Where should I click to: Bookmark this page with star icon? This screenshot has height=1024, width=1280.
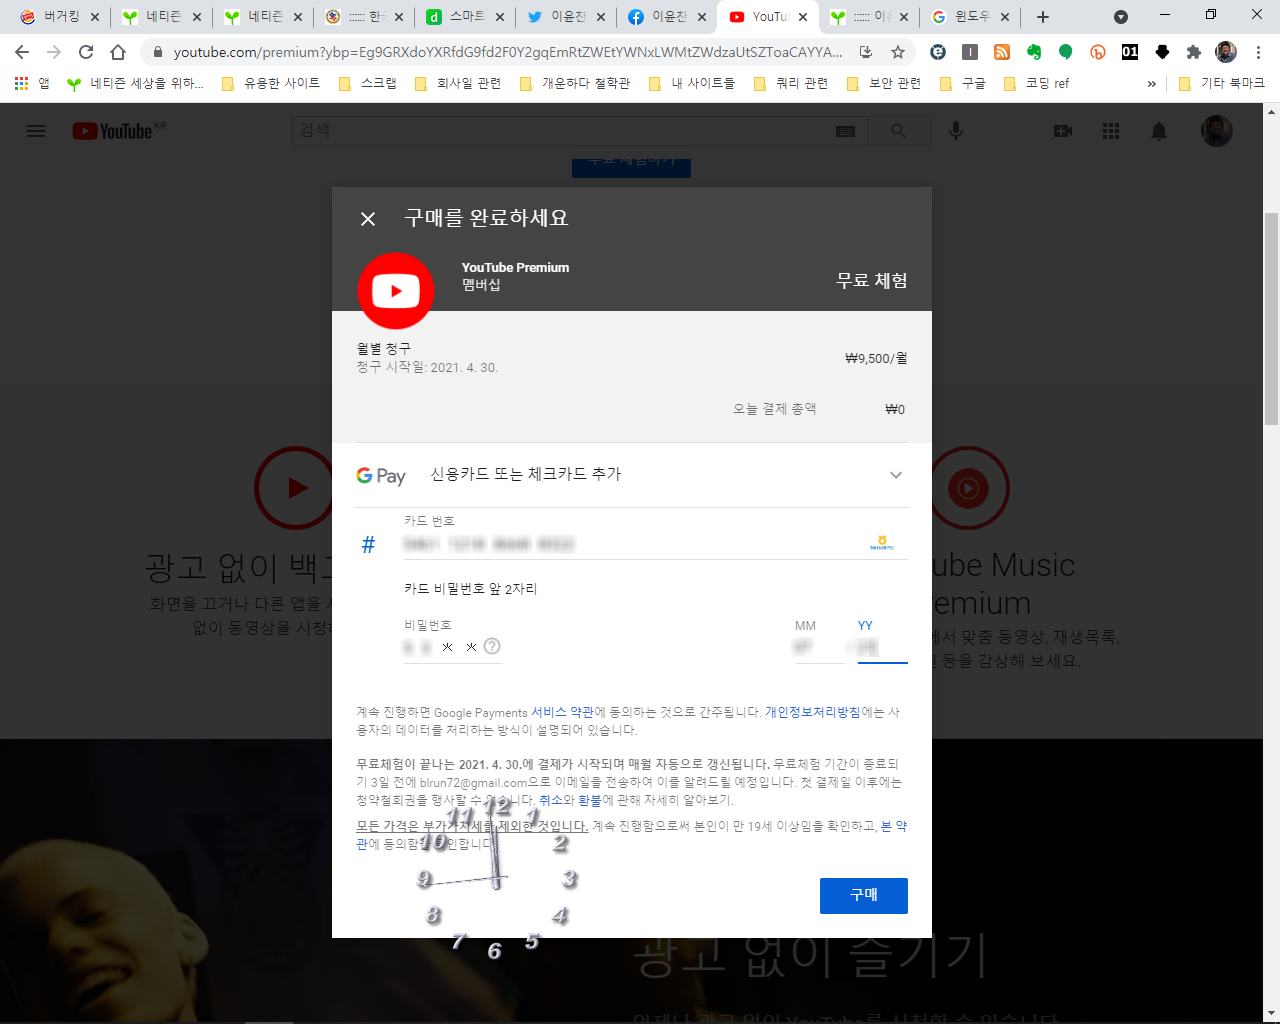tap(898, 52)
